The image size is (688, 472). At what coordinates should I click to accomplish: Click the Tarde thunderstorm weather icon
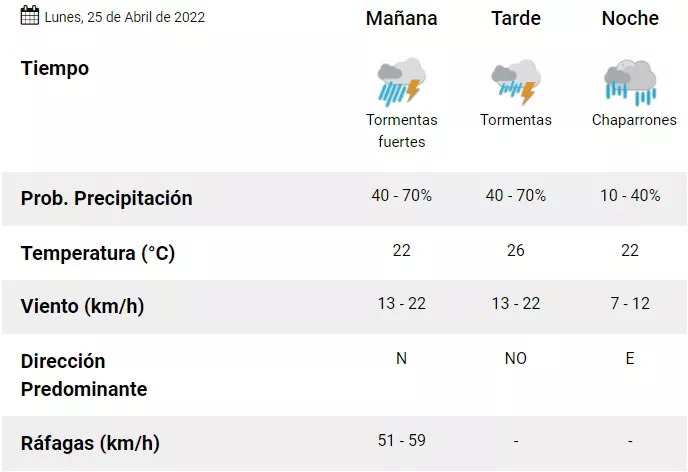515,82
